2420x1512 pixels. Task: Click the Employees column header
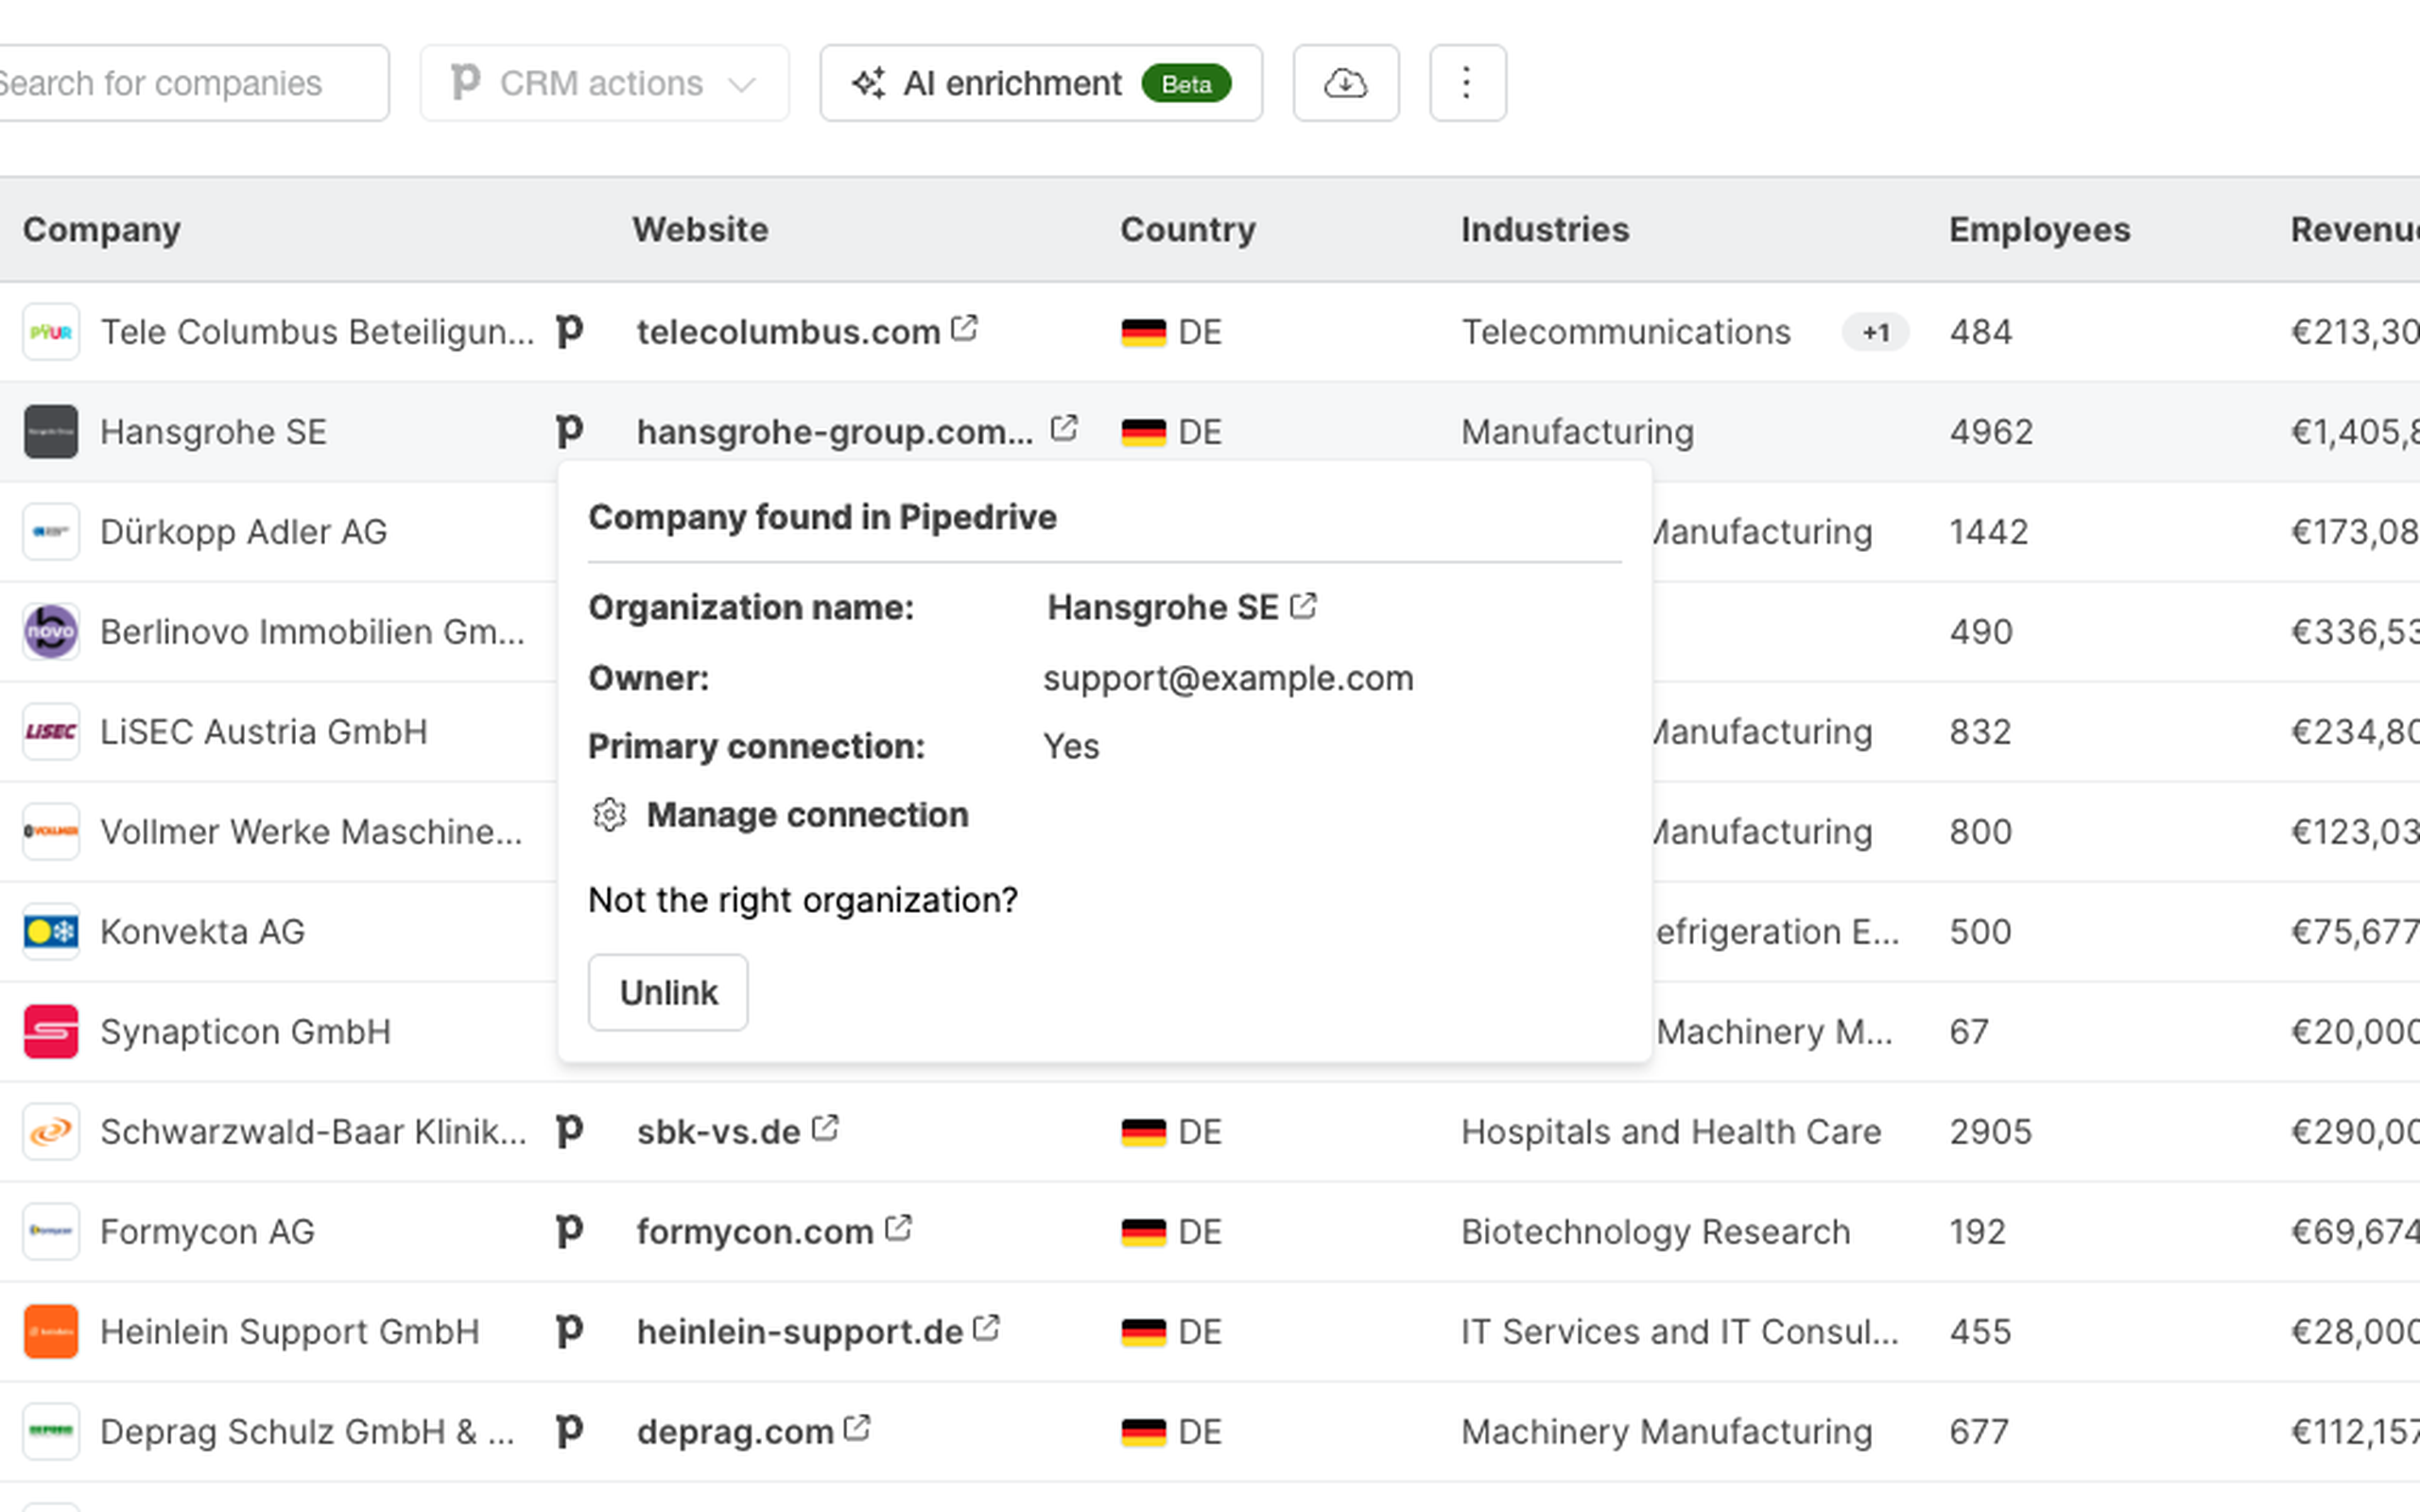click(x=2039, y=230)
